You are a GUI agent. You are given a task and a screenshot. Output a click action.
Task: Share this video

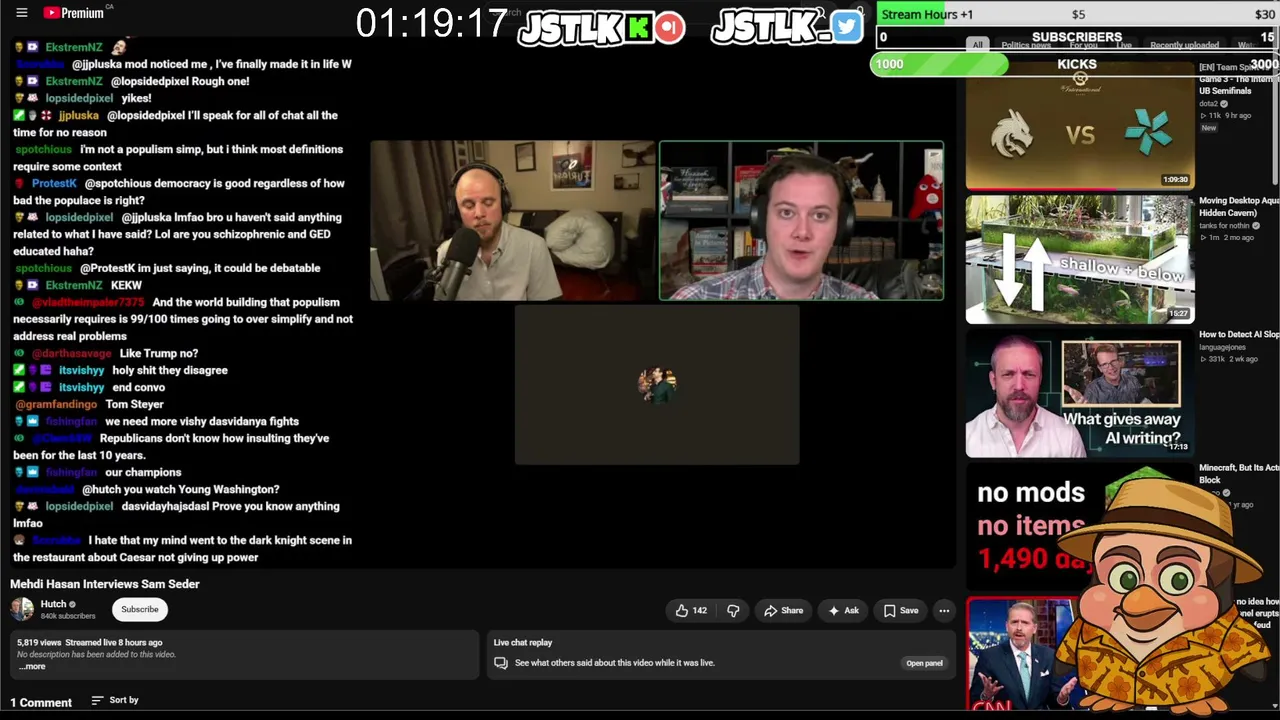(783, 610)
